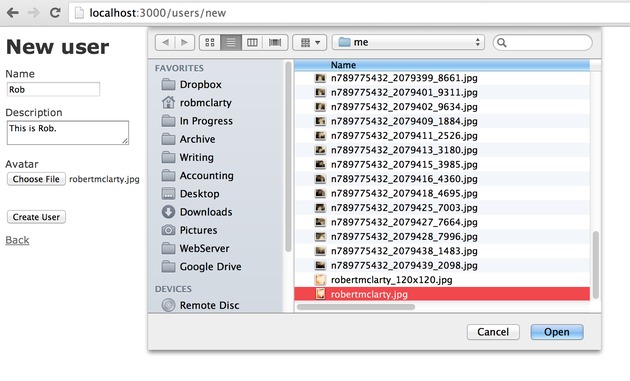
Task: Open the item arrangement dropdown
Action: coord(309,42)
